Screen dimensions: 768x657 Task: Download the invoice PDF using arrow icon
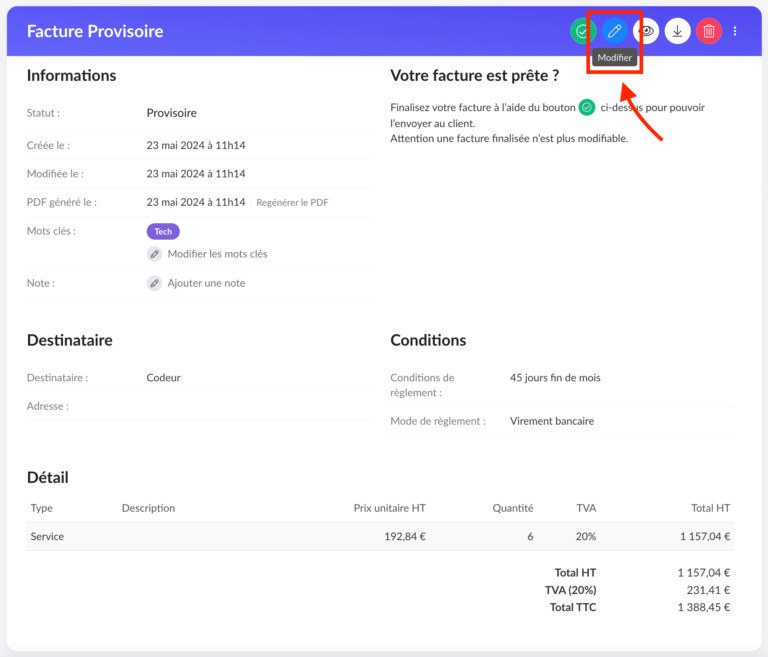tap(677, 31)
